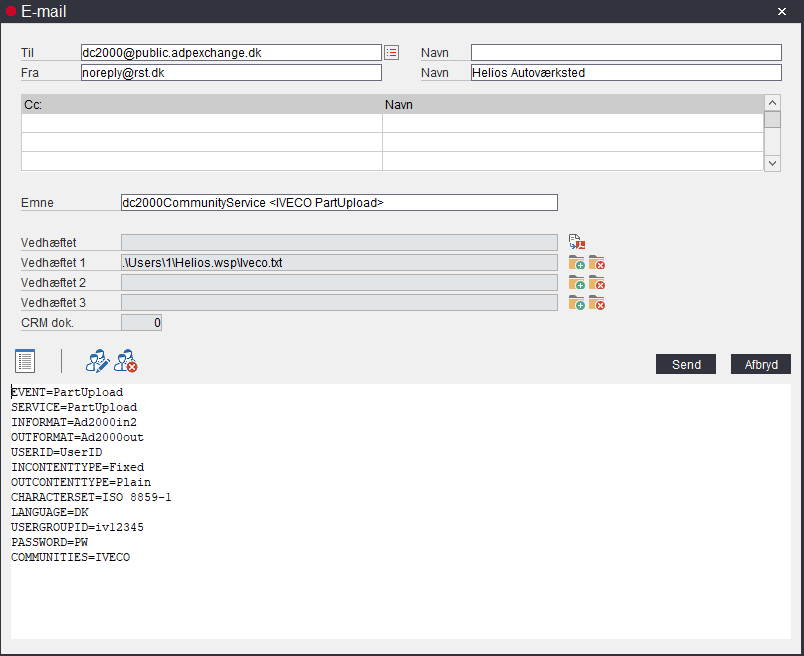Screen dimensions: 804x656
Task: Cancel the e-mail using Afbryd
Action: [x=761, y=364]
